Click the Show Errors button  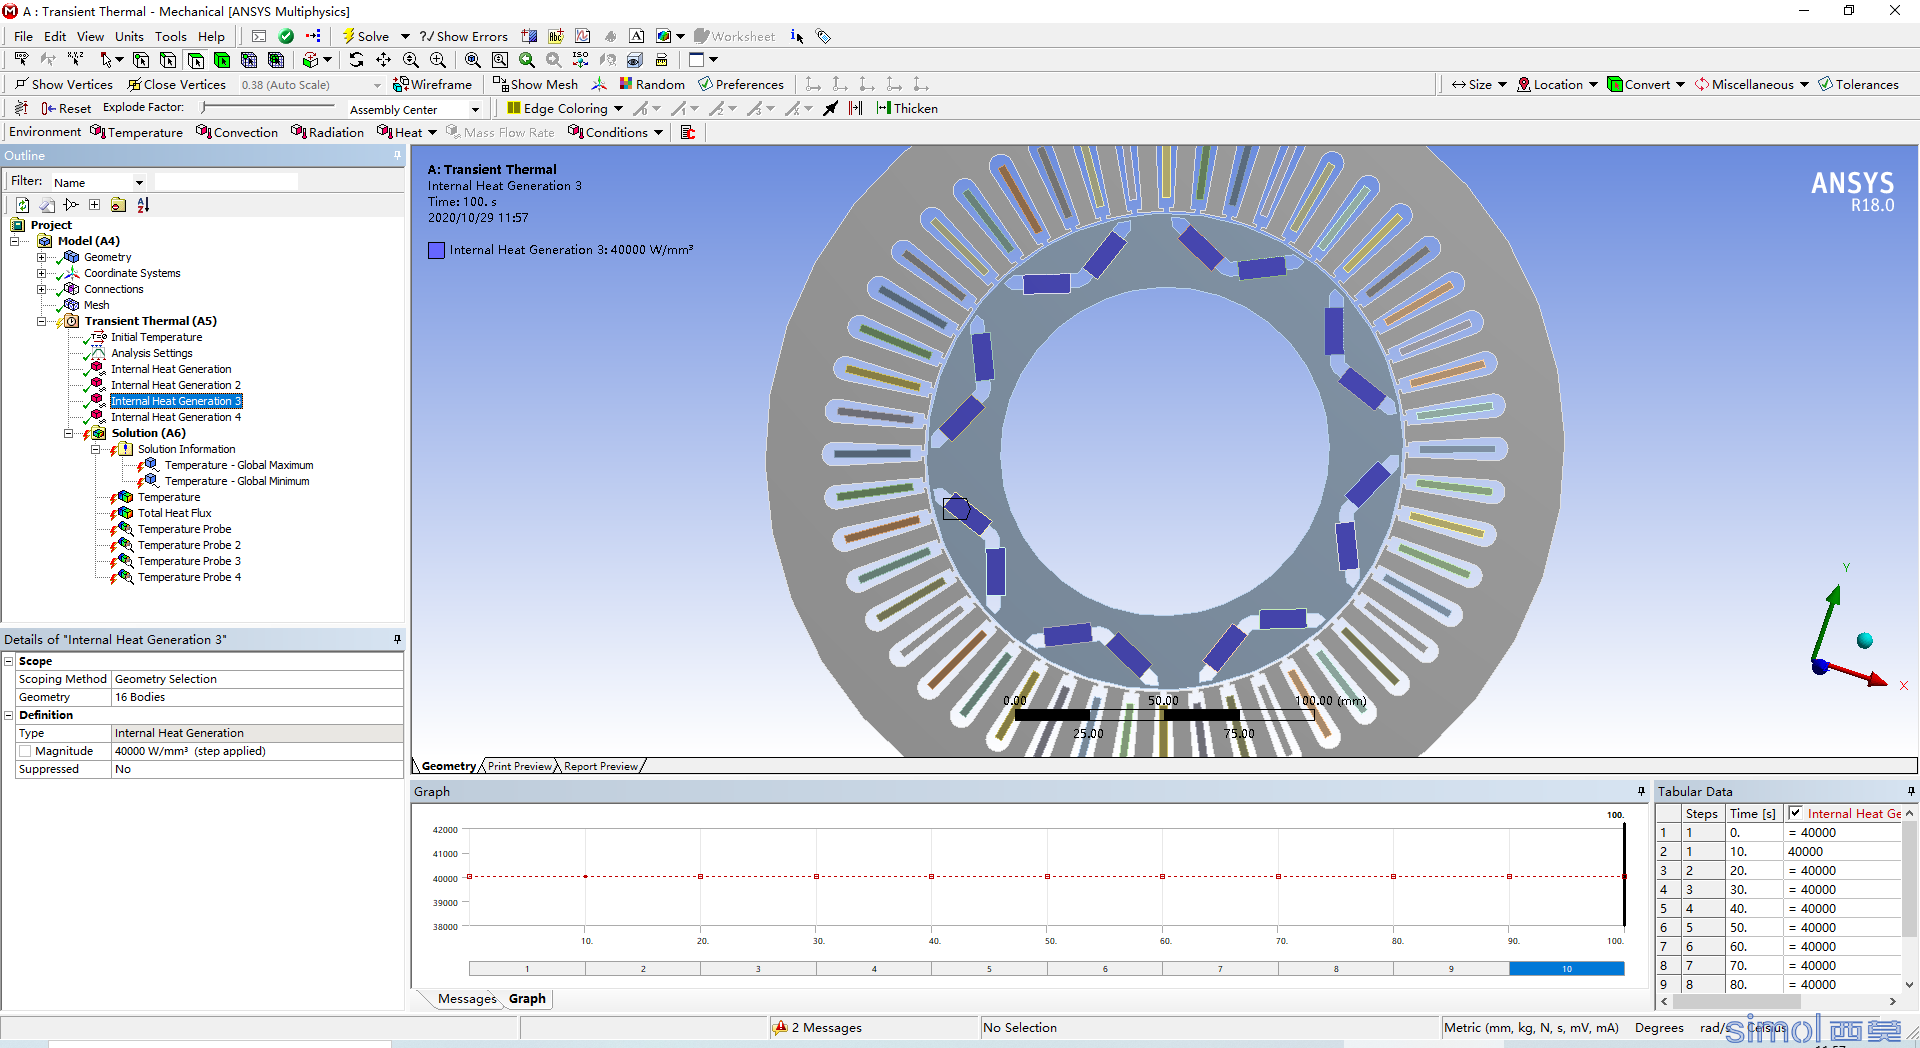[463, 36]
